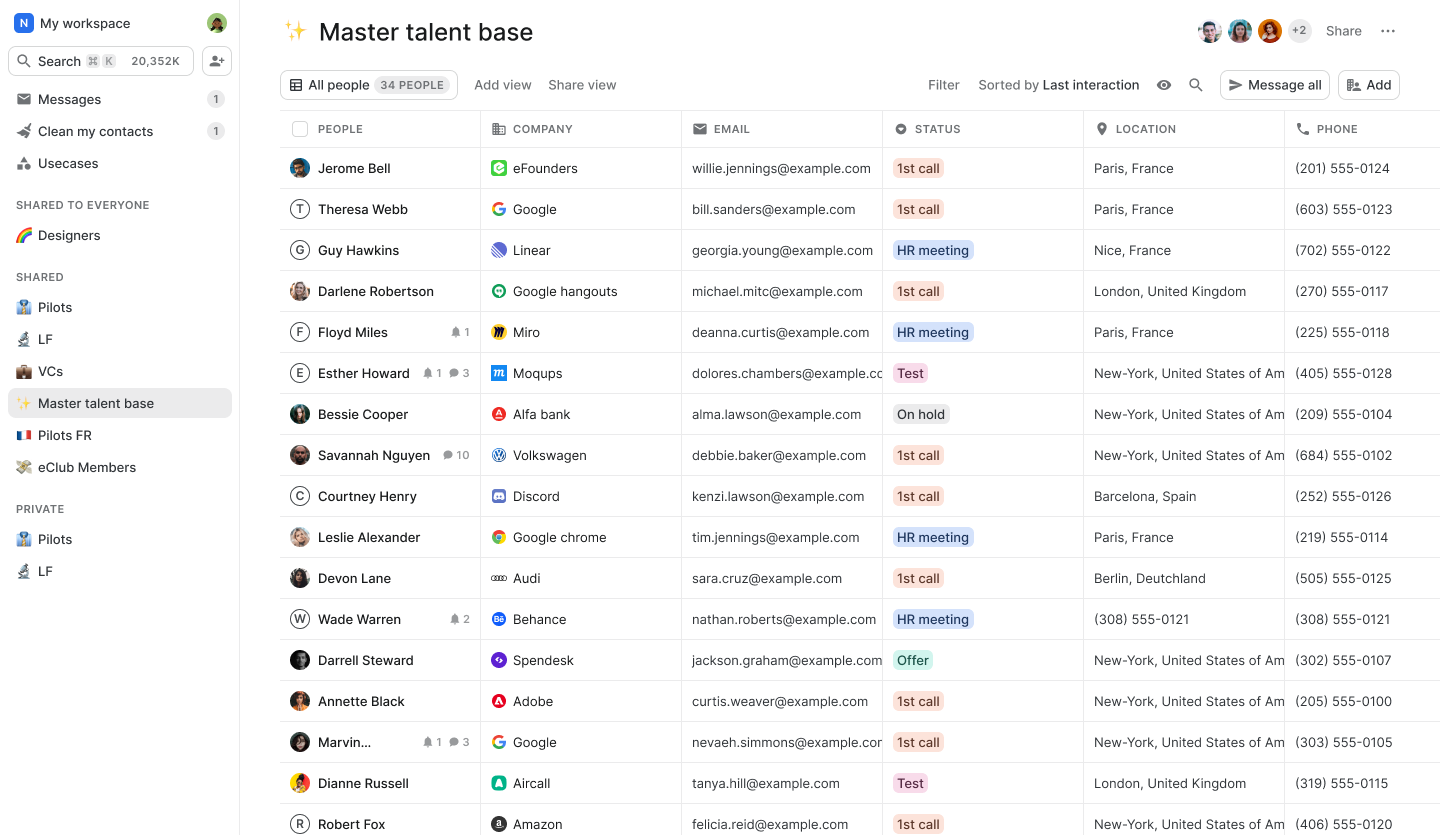Open the more options (...) menu top right
The width and height of the screenshot is (1440, 835).
pyautogui.click(x=1388, y=31)
